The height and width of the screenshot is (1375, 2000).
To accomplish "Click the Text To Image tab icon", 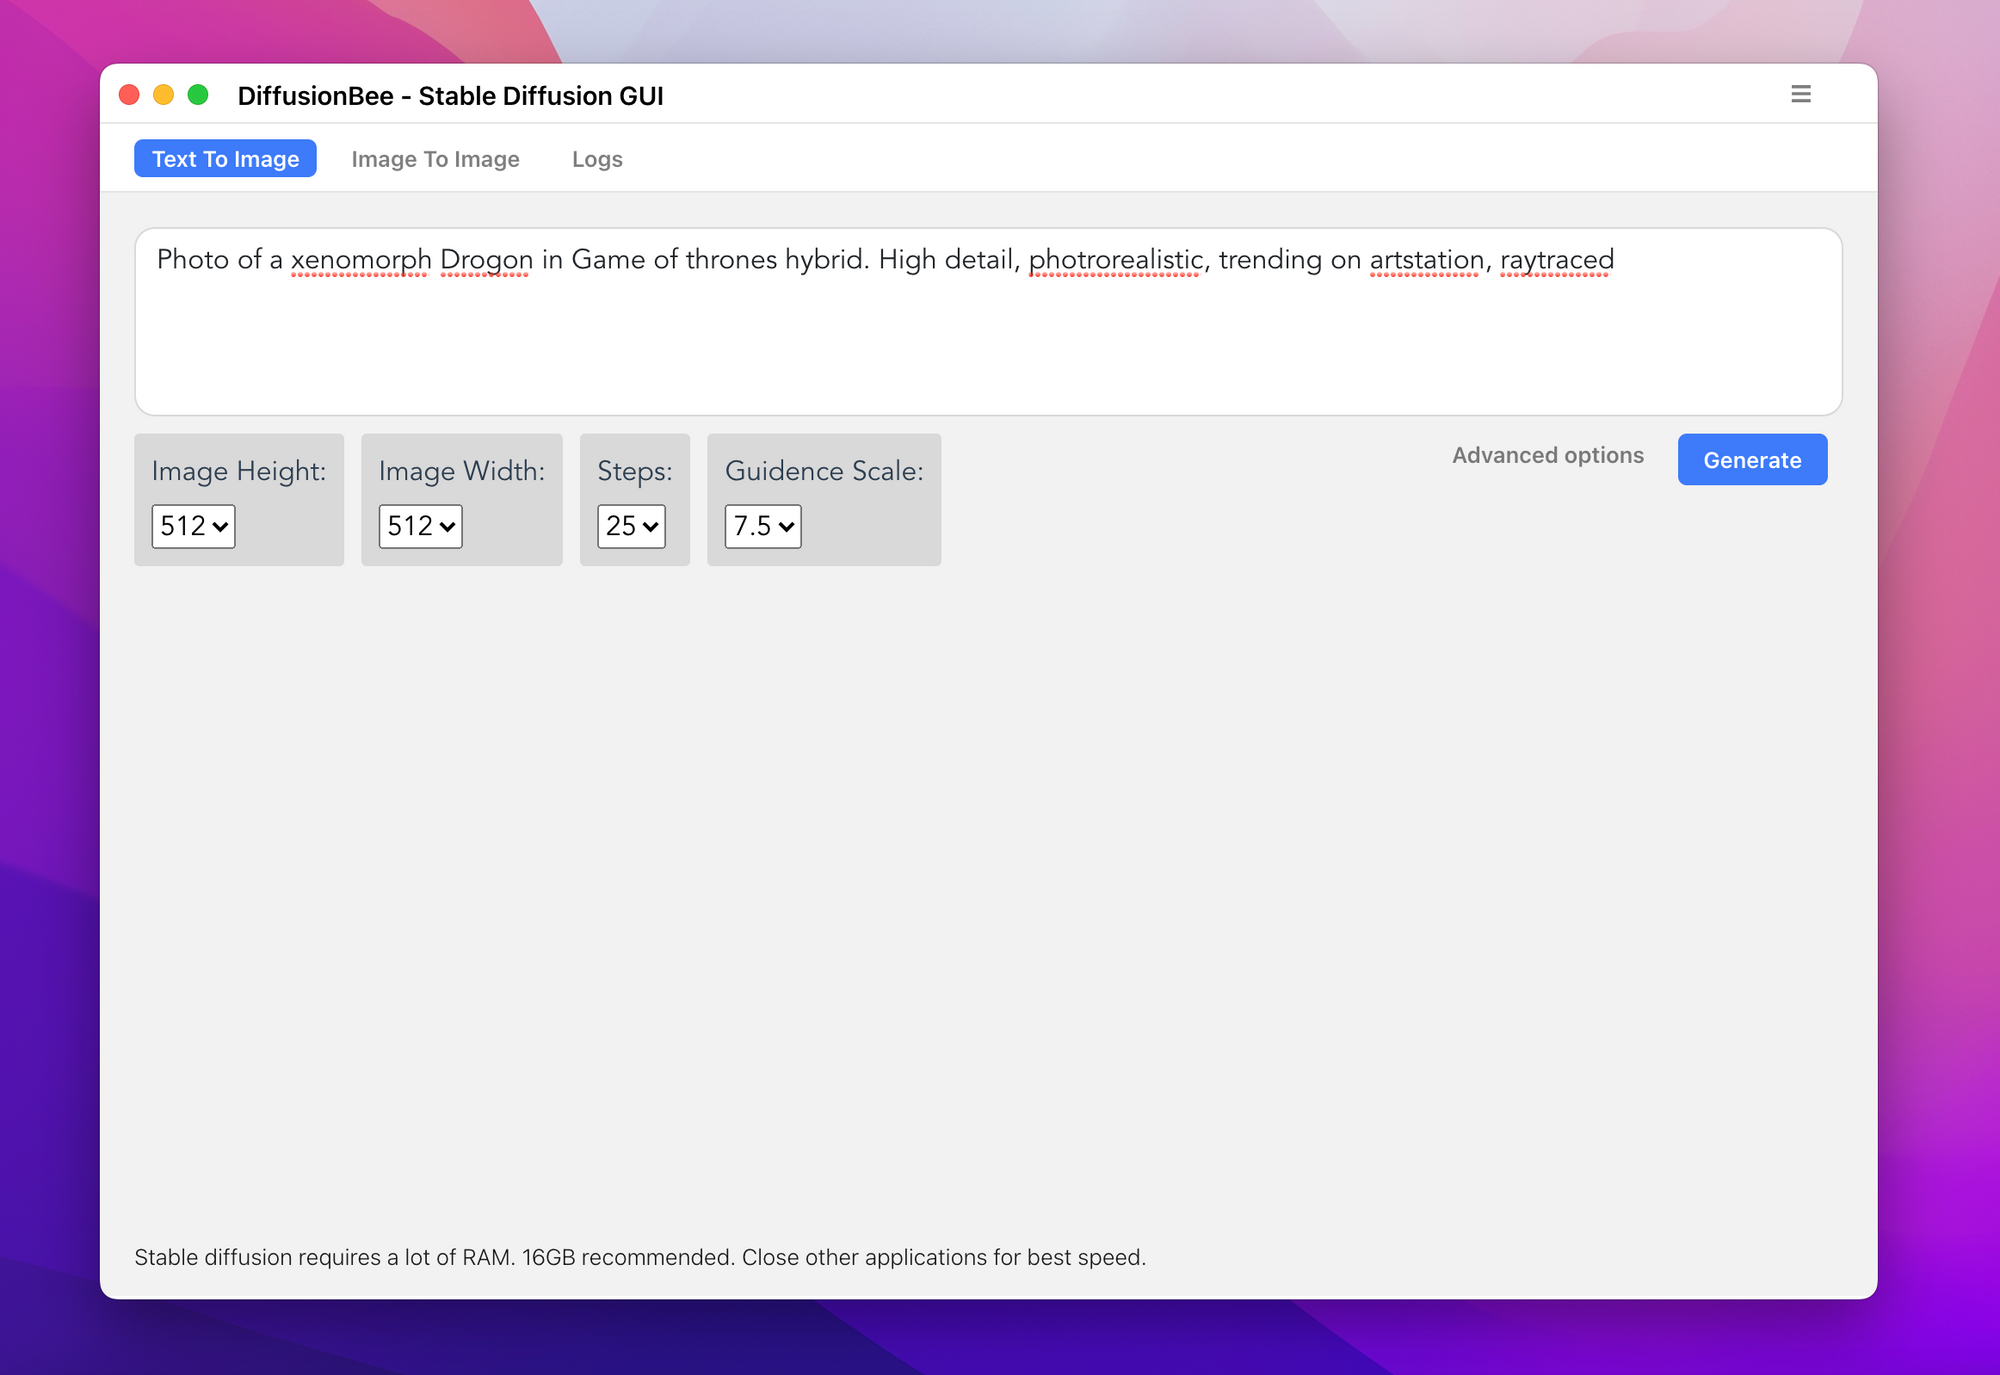I will coord(225,158).
